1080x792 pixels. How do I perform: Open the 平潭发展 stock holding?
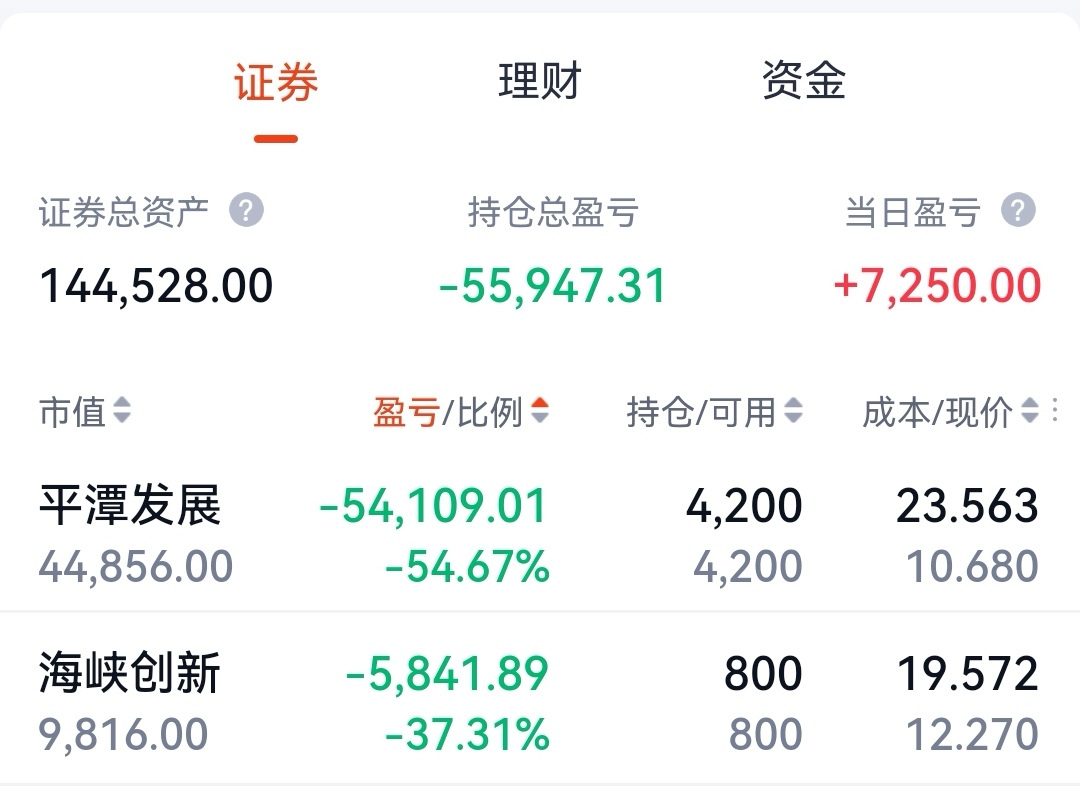(x=540, y=534)
